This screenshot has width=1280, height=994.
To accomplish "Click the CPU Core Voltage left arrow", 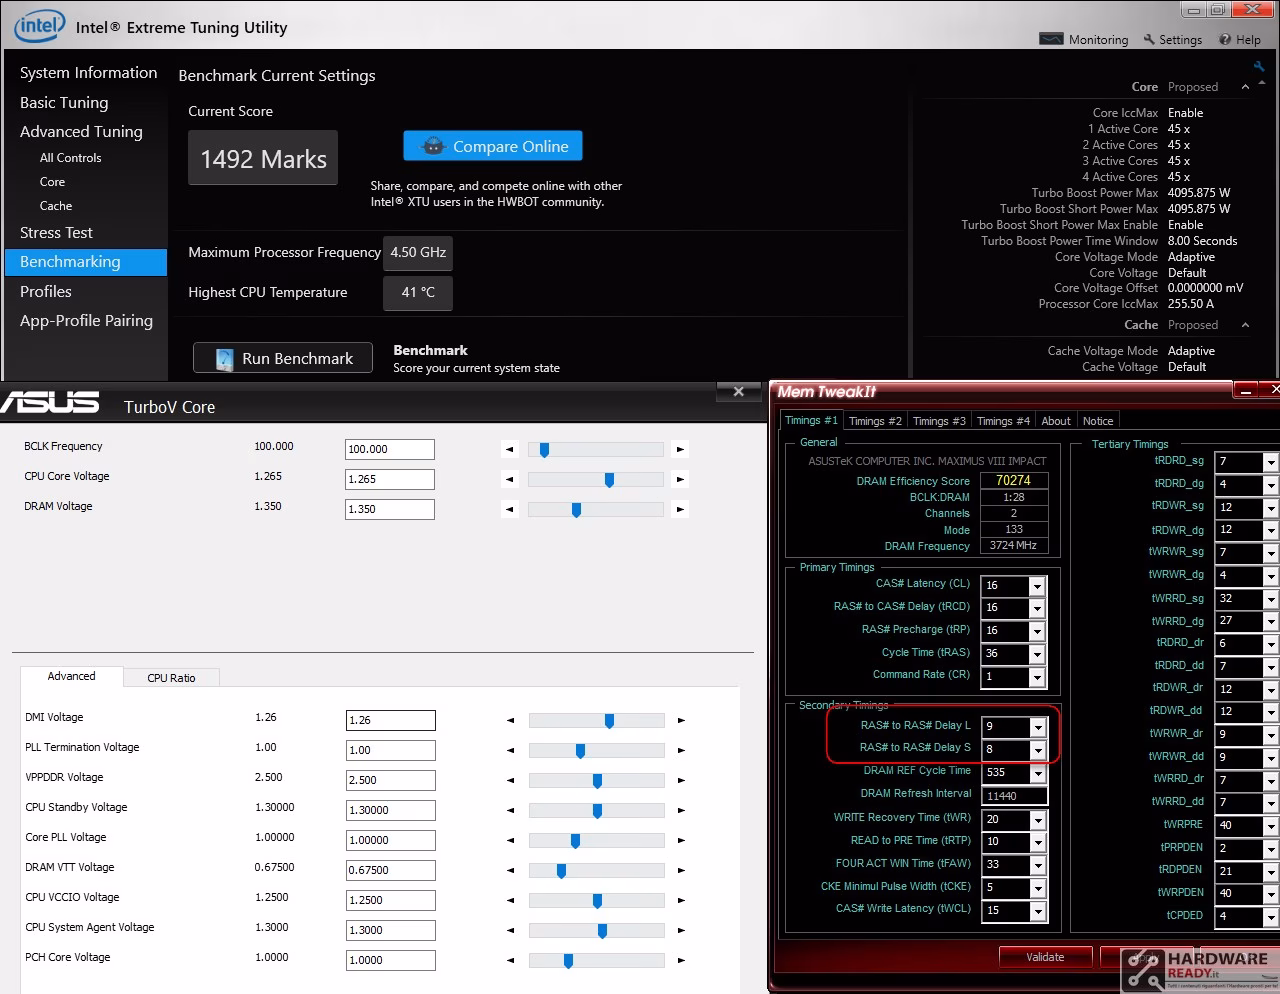I will click(x=510, y=480).
